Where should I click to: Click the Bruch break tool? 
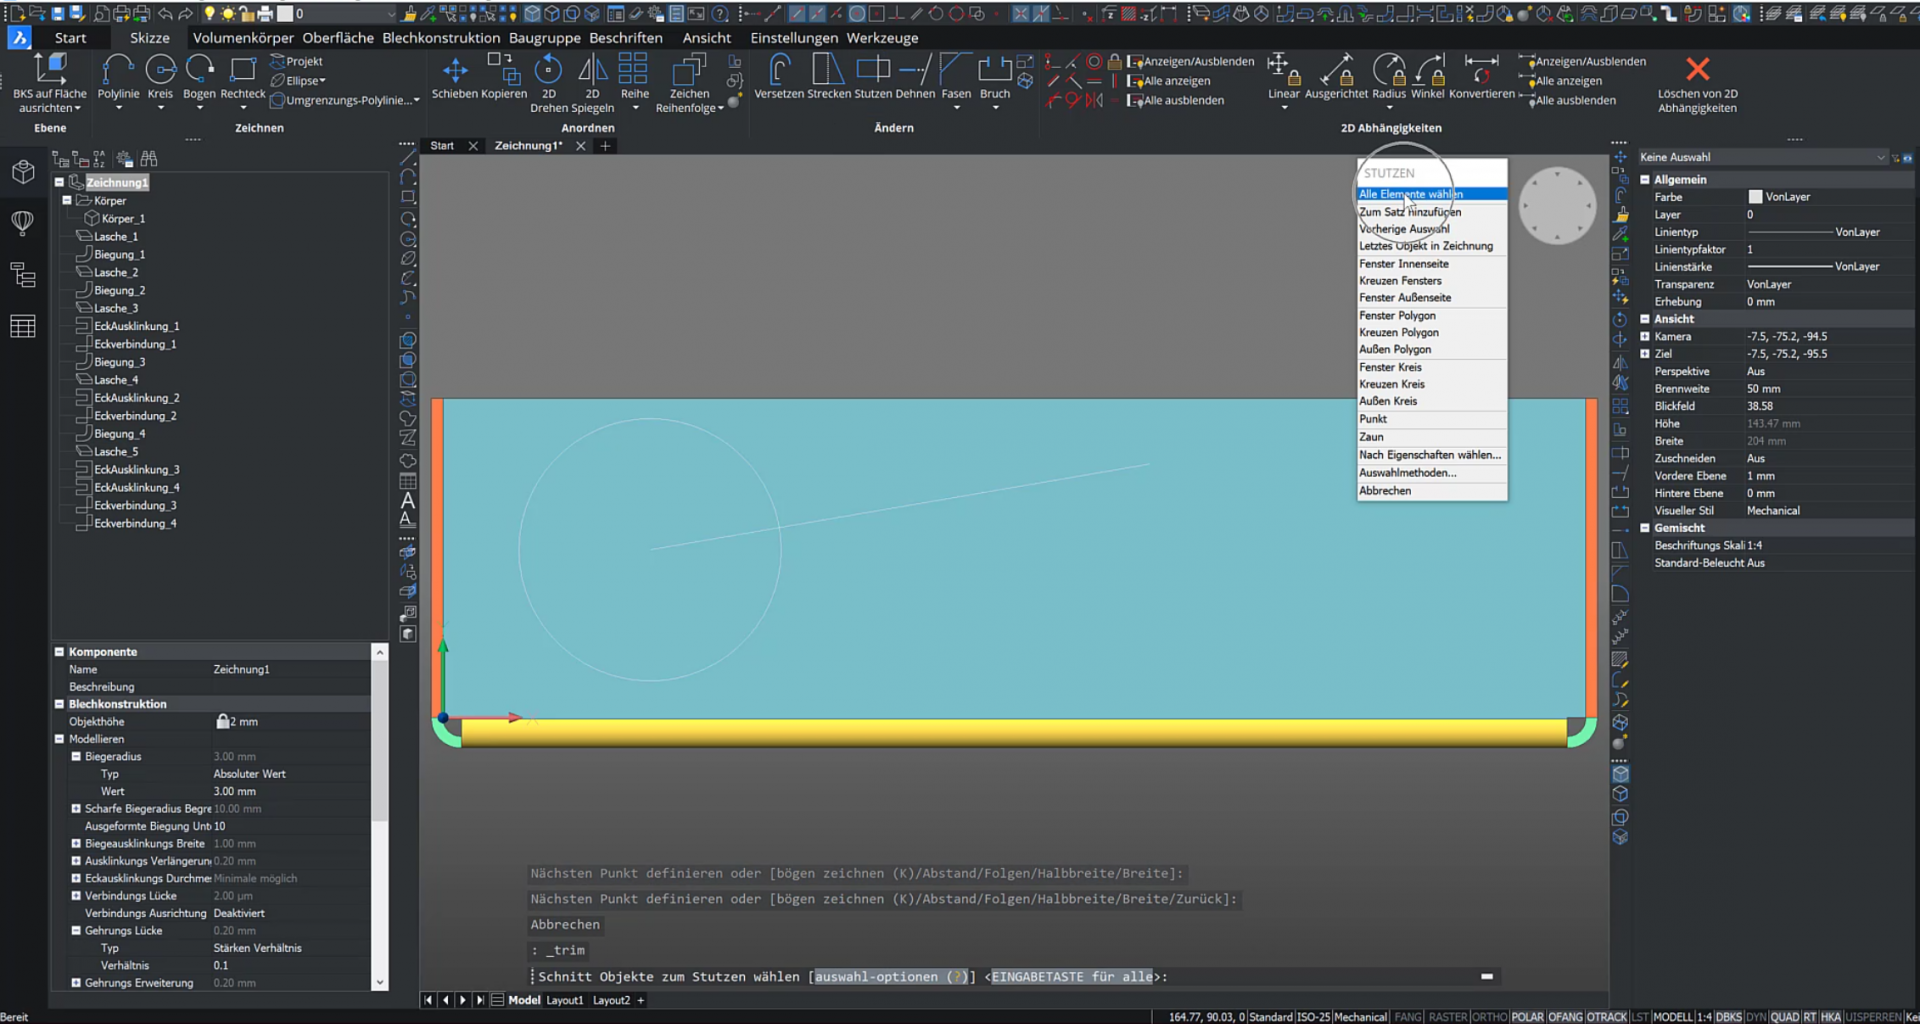coord(994,78)
